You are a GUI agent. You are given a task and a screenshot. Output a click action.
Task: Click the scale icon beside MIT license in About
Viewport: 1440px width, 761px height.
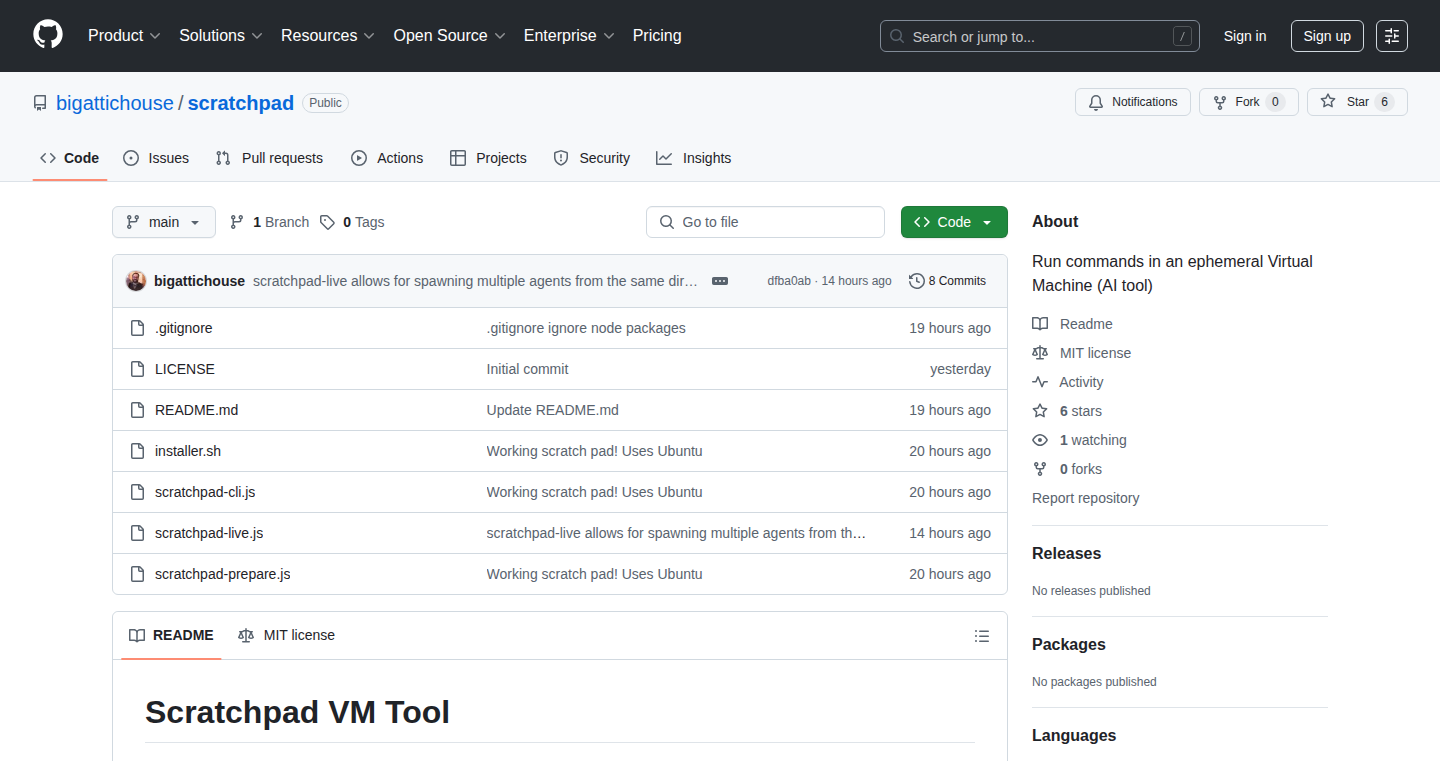[x=1040, y=353]
